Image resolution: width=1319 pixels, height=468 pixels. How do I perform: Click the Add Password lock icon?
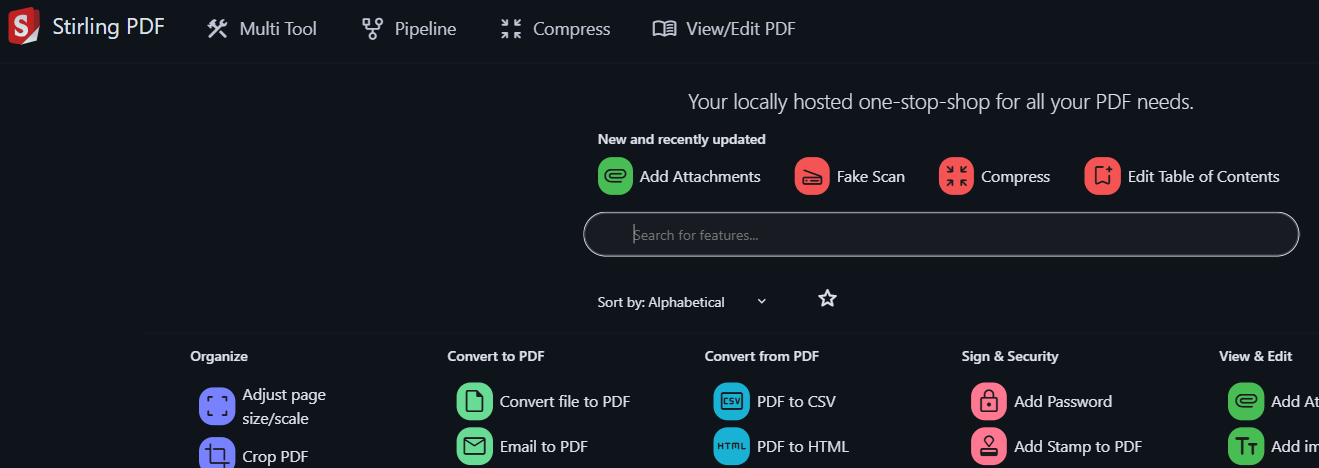click(988, 402)
